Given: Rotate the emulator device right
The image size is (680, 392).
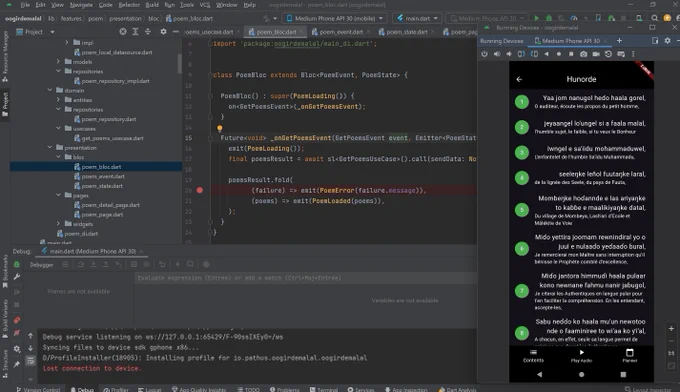Looking at the screenshot, I should point(534,54).
